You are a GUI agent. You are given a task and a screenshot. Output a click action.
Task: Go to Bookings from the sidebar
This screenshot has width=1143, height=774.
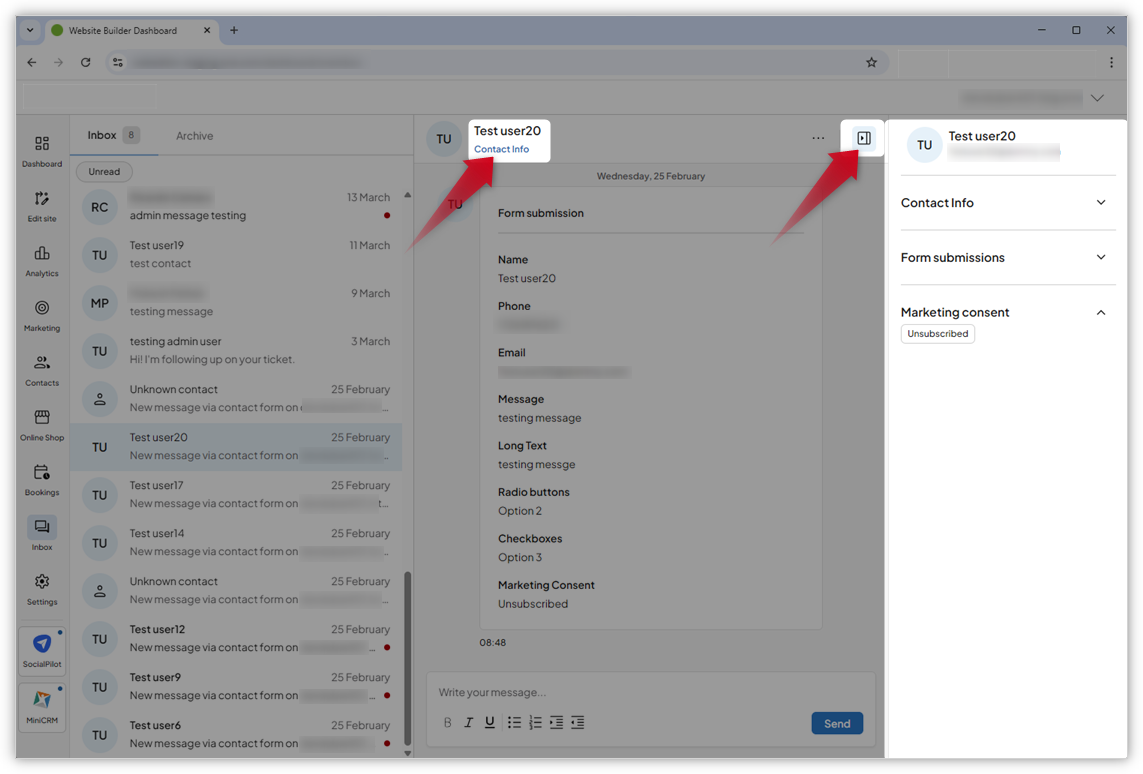tap(41, 478)
